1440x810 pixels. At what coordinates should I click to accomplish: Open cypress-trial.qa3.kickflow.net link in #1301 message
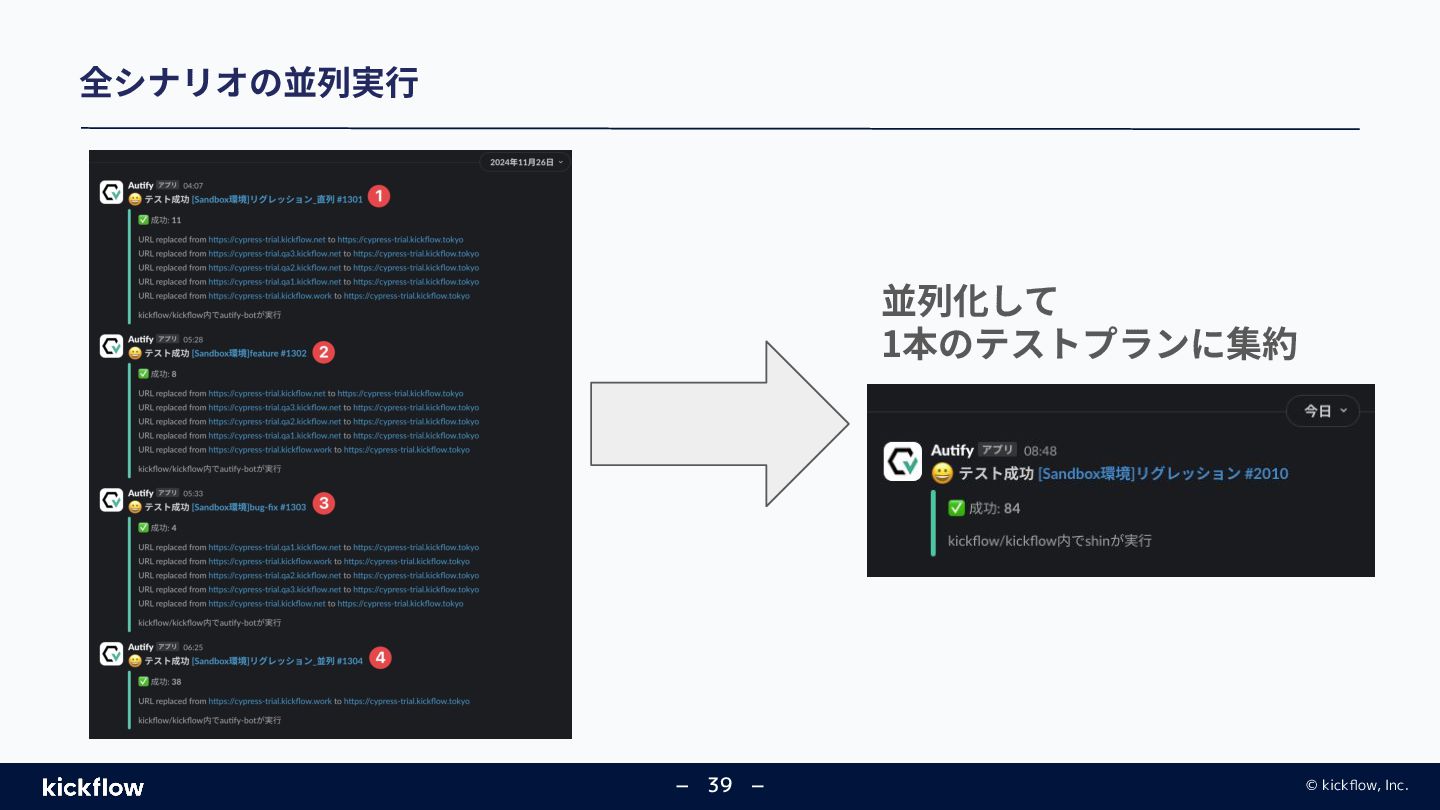pyautogui.click(x=275, y=254)
